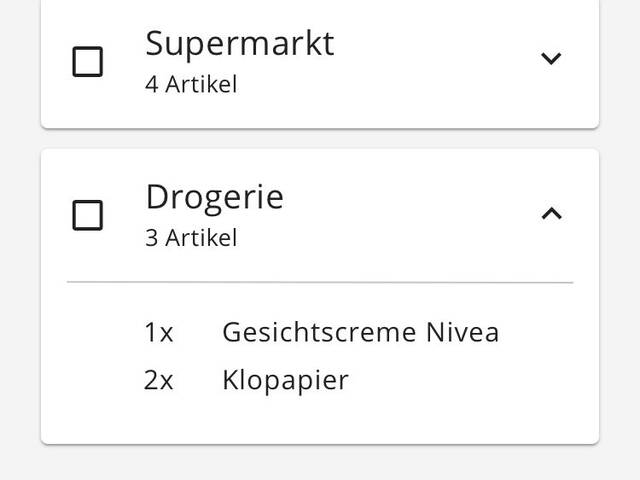Viewport: 640px width, 480px height.
Task: Click the "4 Artikel" subtitle
Action: (x=191, y=85)
